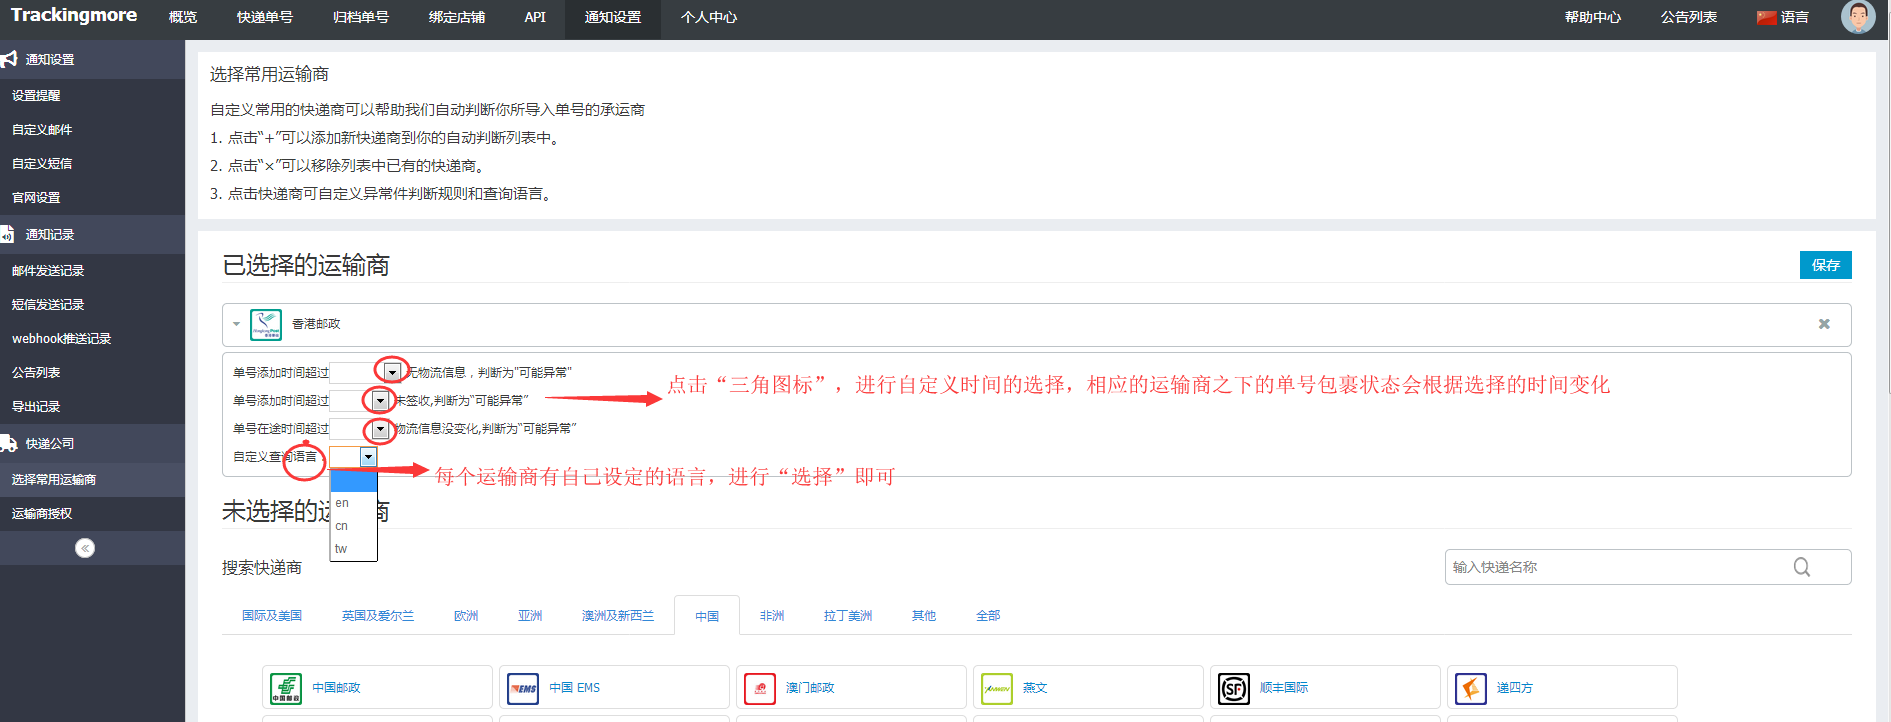The image size is (1891, 722).
Task: Select the 递四方 carrier logo
Action: [x=1471, y=688]
